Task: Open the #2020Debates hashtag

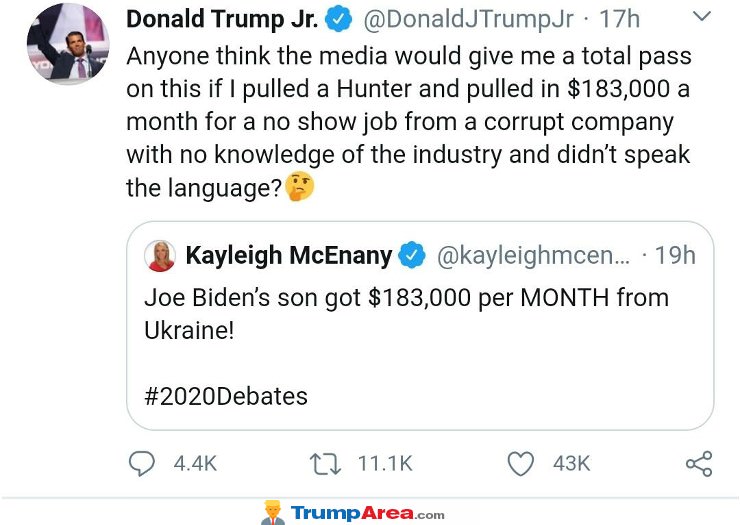Action: click(x=226, y=396)
